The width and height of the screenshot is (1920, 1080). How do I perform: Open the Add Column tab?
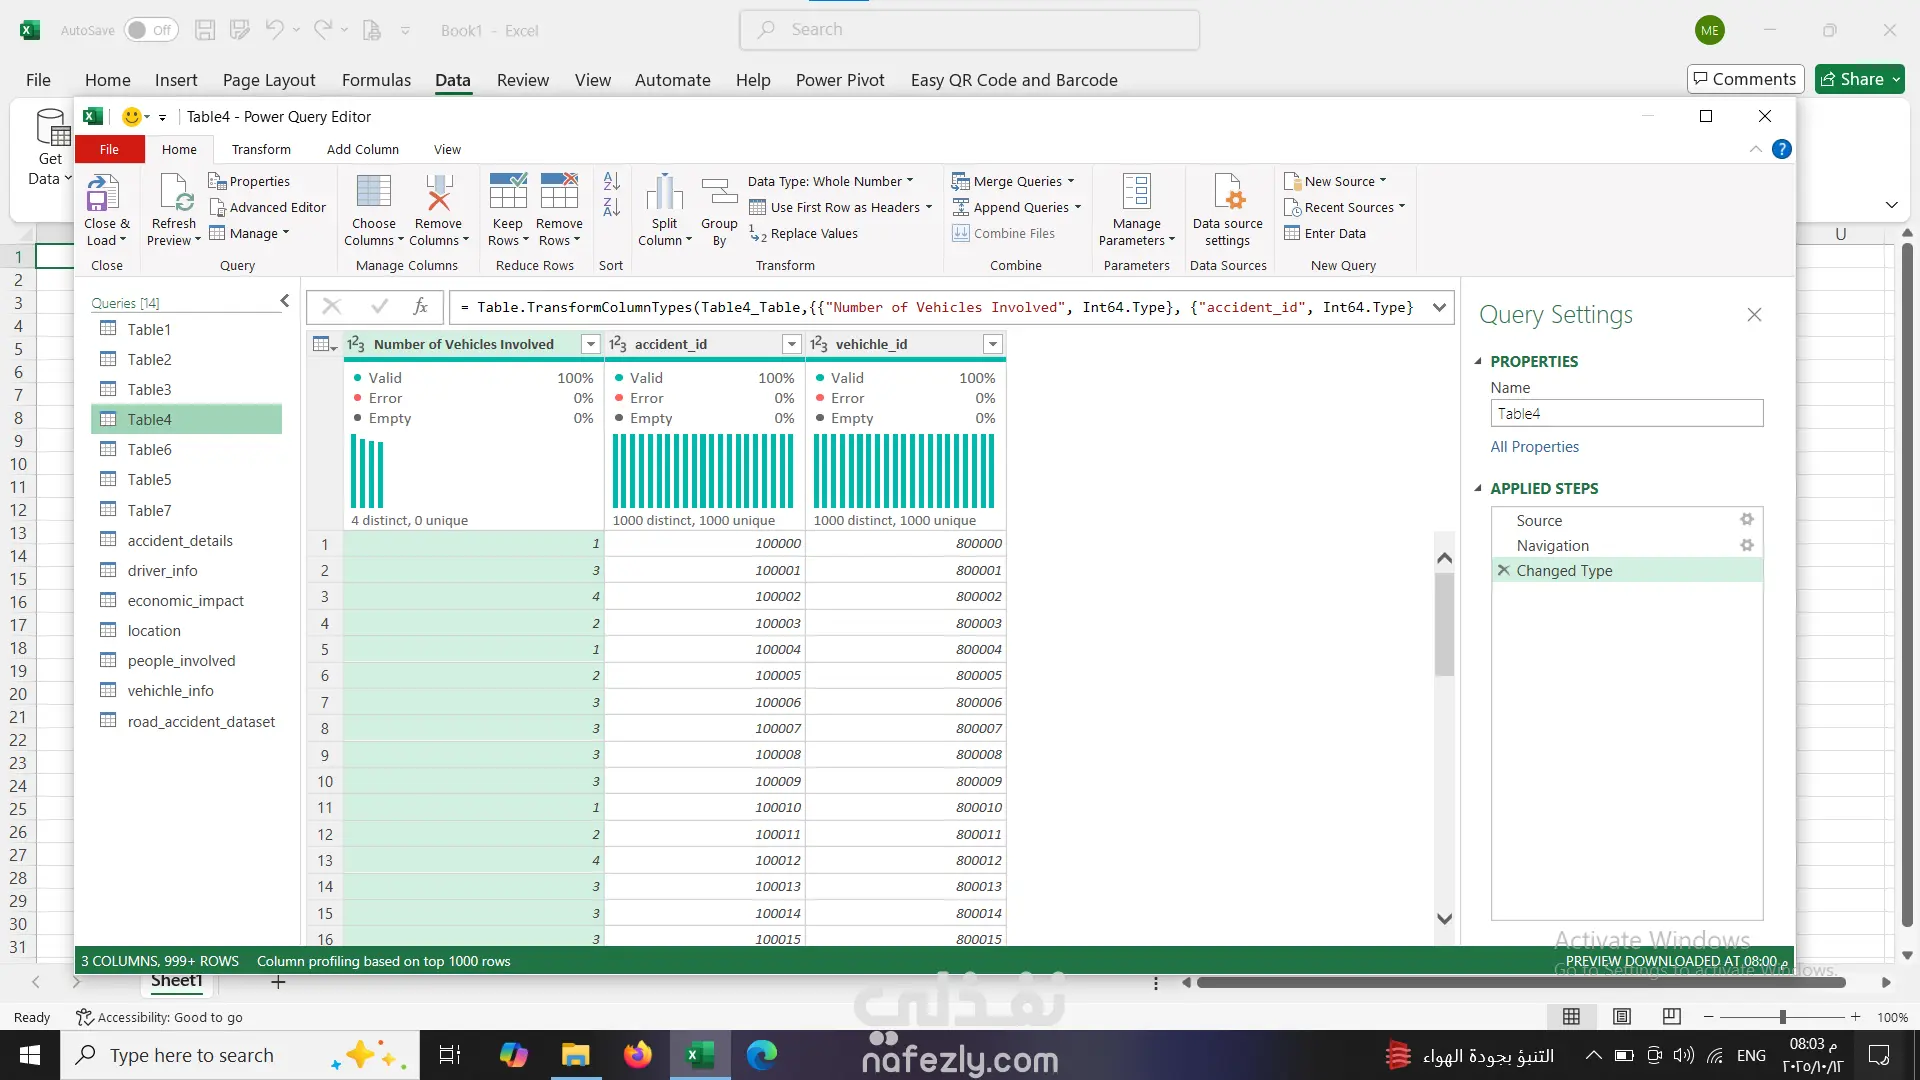[362, 150]
